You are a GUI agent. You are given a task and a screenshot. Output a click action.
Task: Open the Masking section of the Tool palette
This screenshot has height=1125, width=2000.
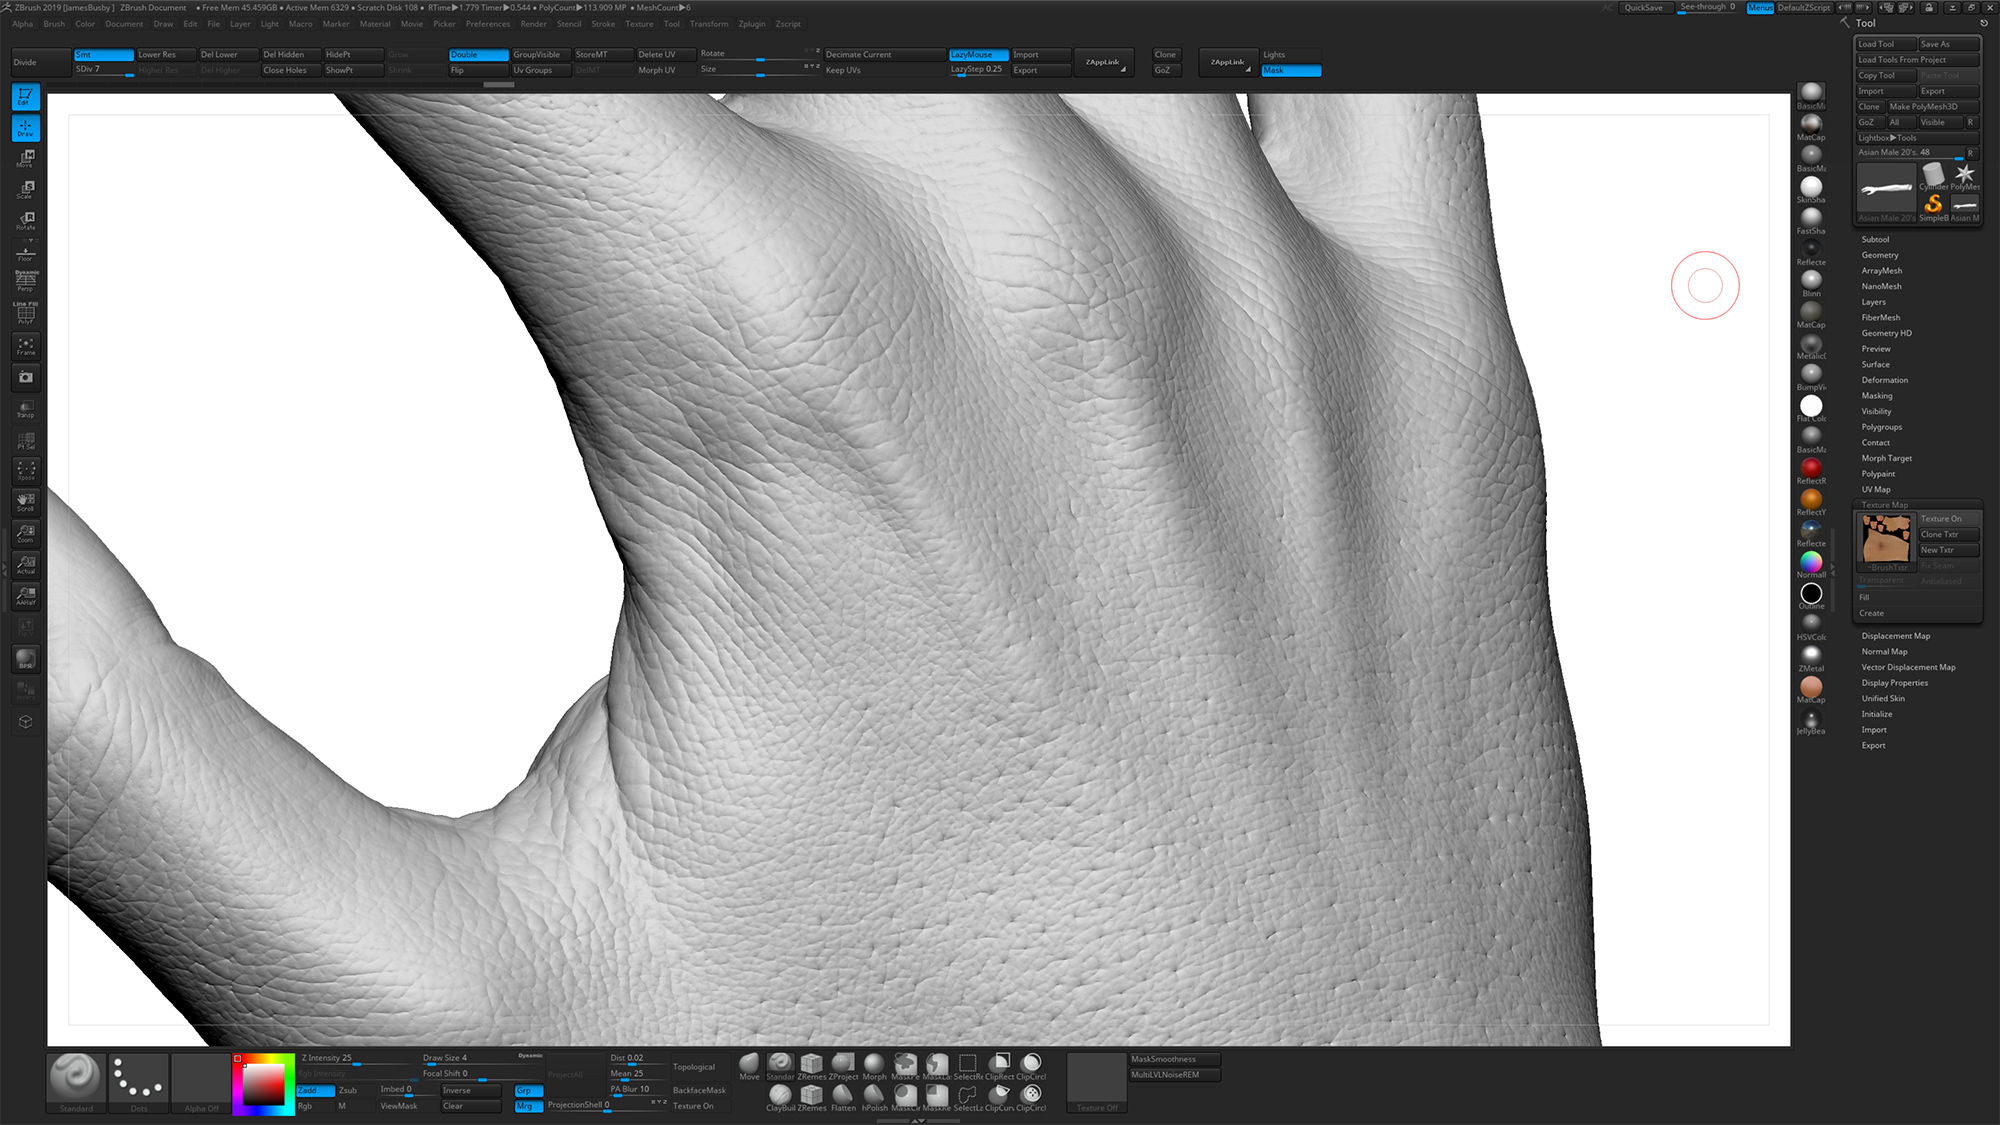(1874, 395)
